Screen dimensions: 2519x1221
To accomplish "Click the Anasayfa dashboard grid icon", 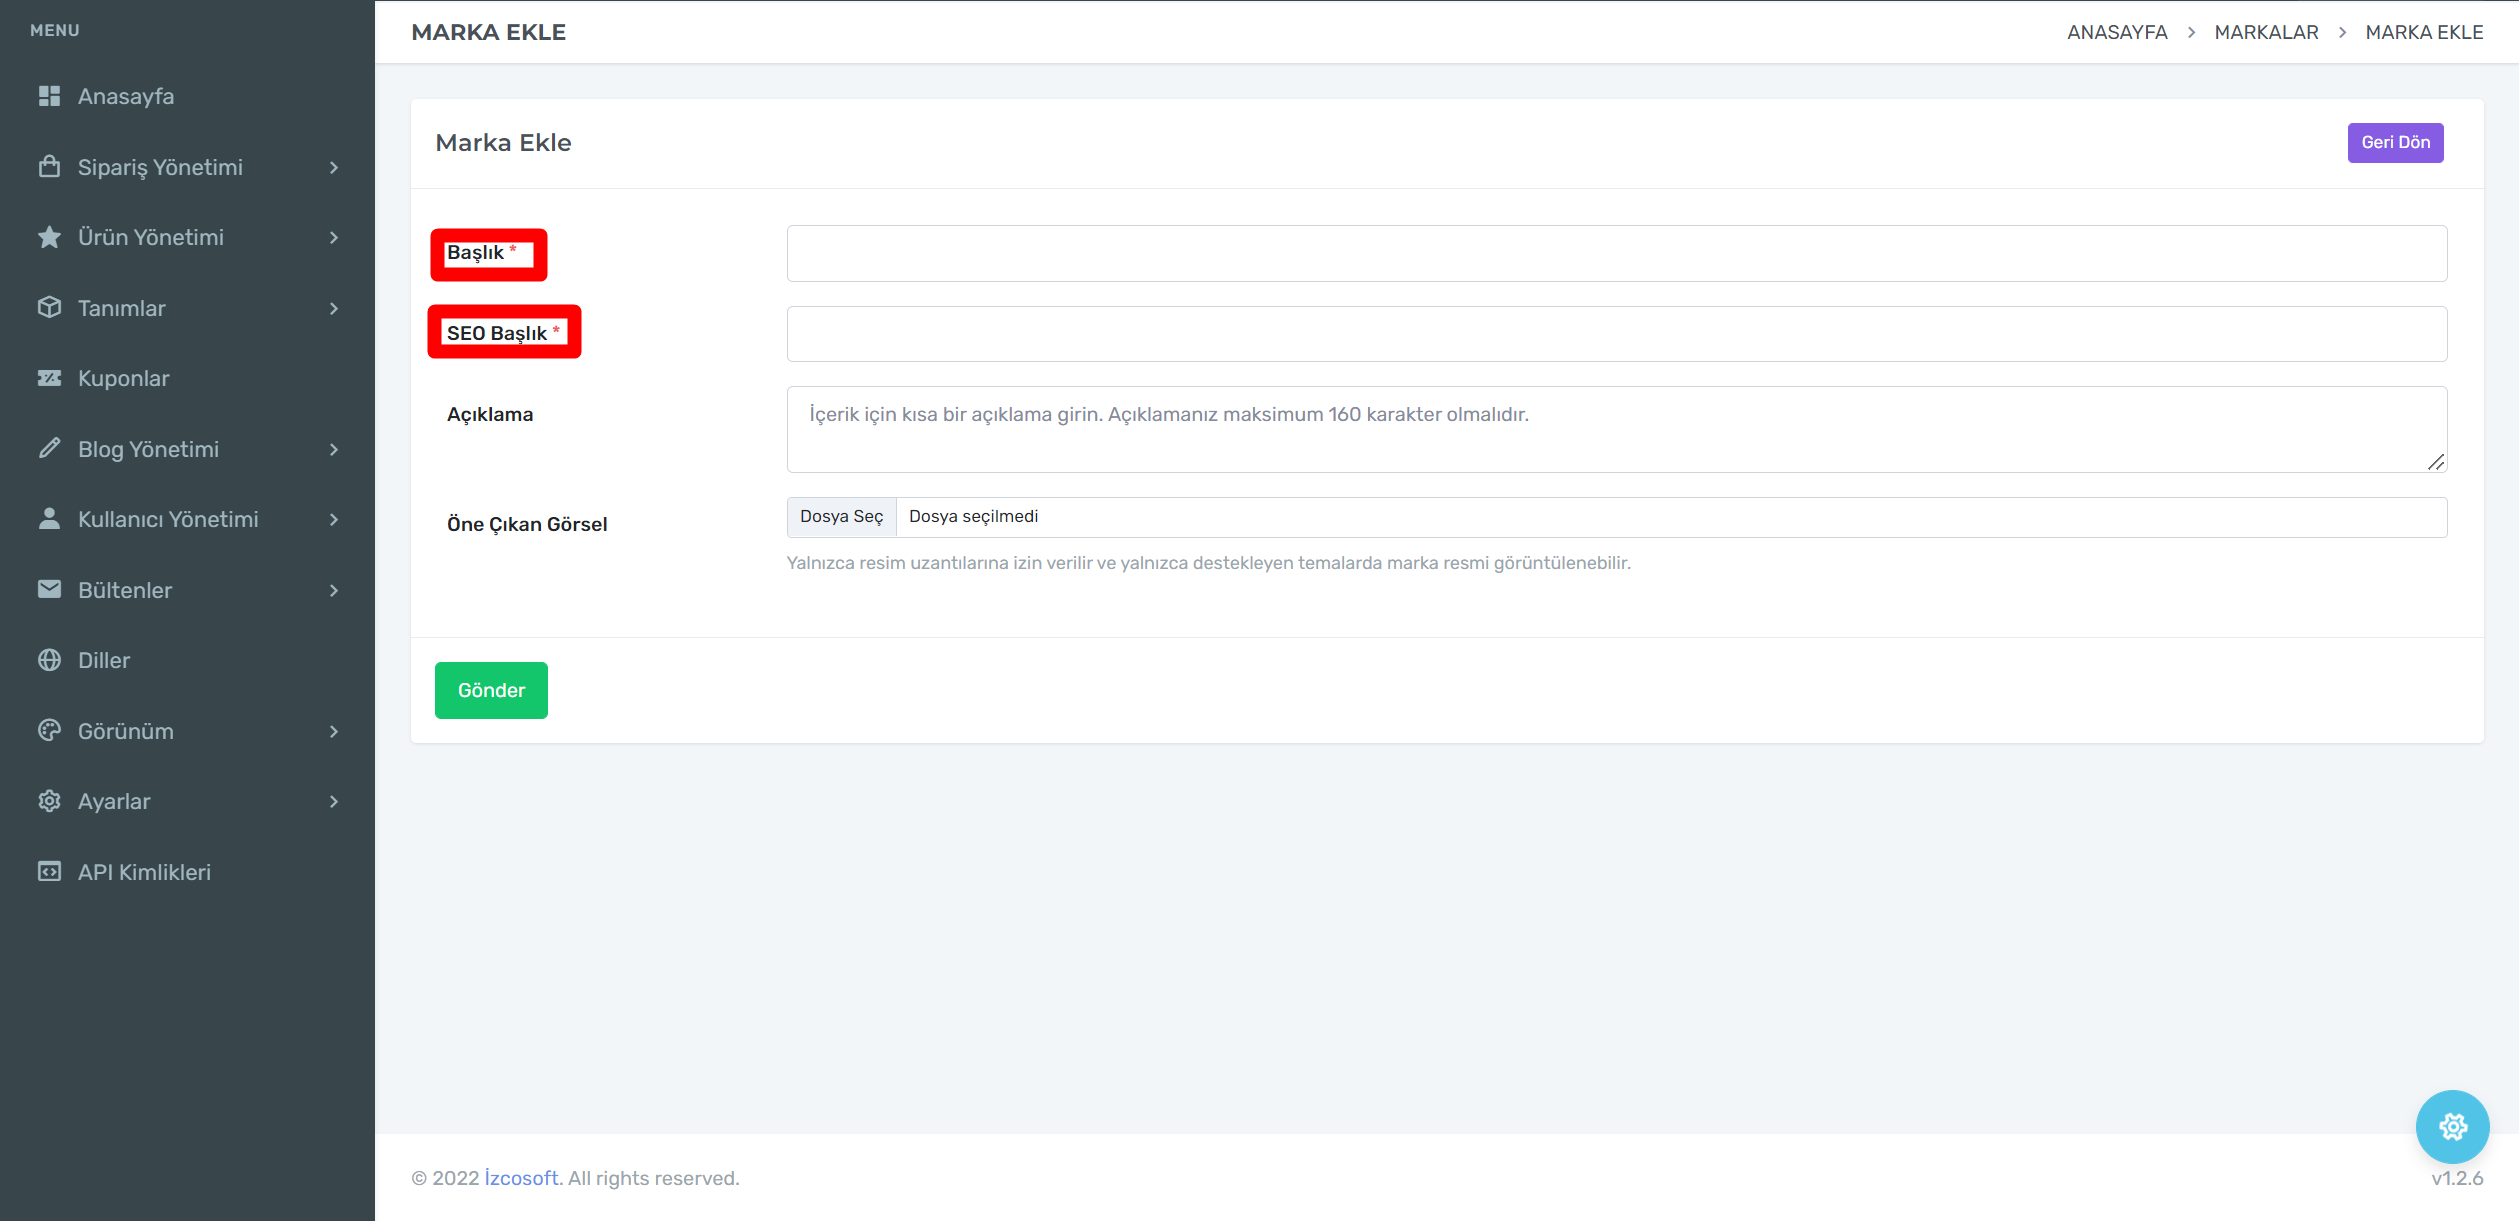I will click(49, 96).
